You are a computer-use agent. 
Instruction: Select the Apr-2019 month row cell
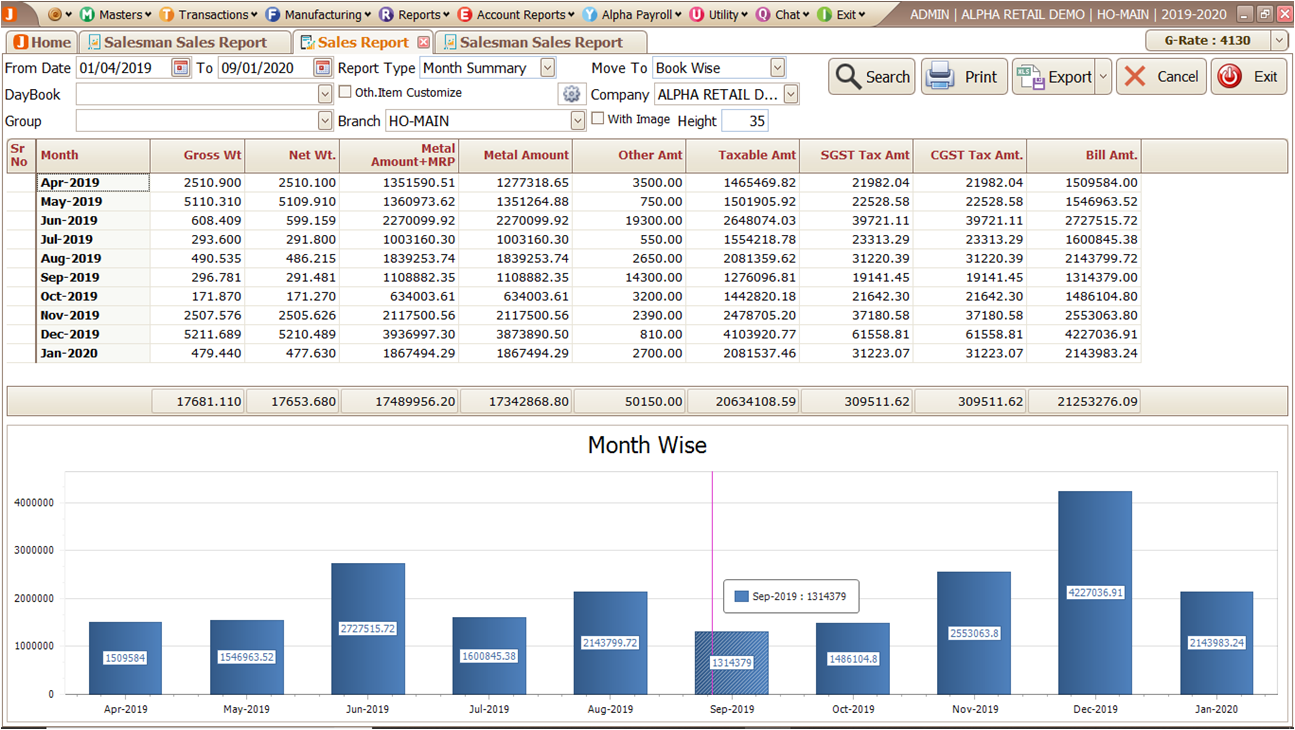pyautogui.click(x=93, y=182)
